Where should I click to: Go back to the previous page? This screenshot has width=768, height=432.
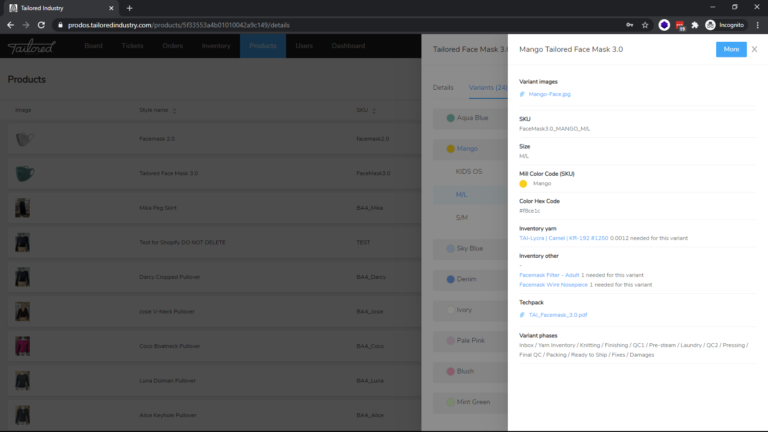(x=10, y=24)
